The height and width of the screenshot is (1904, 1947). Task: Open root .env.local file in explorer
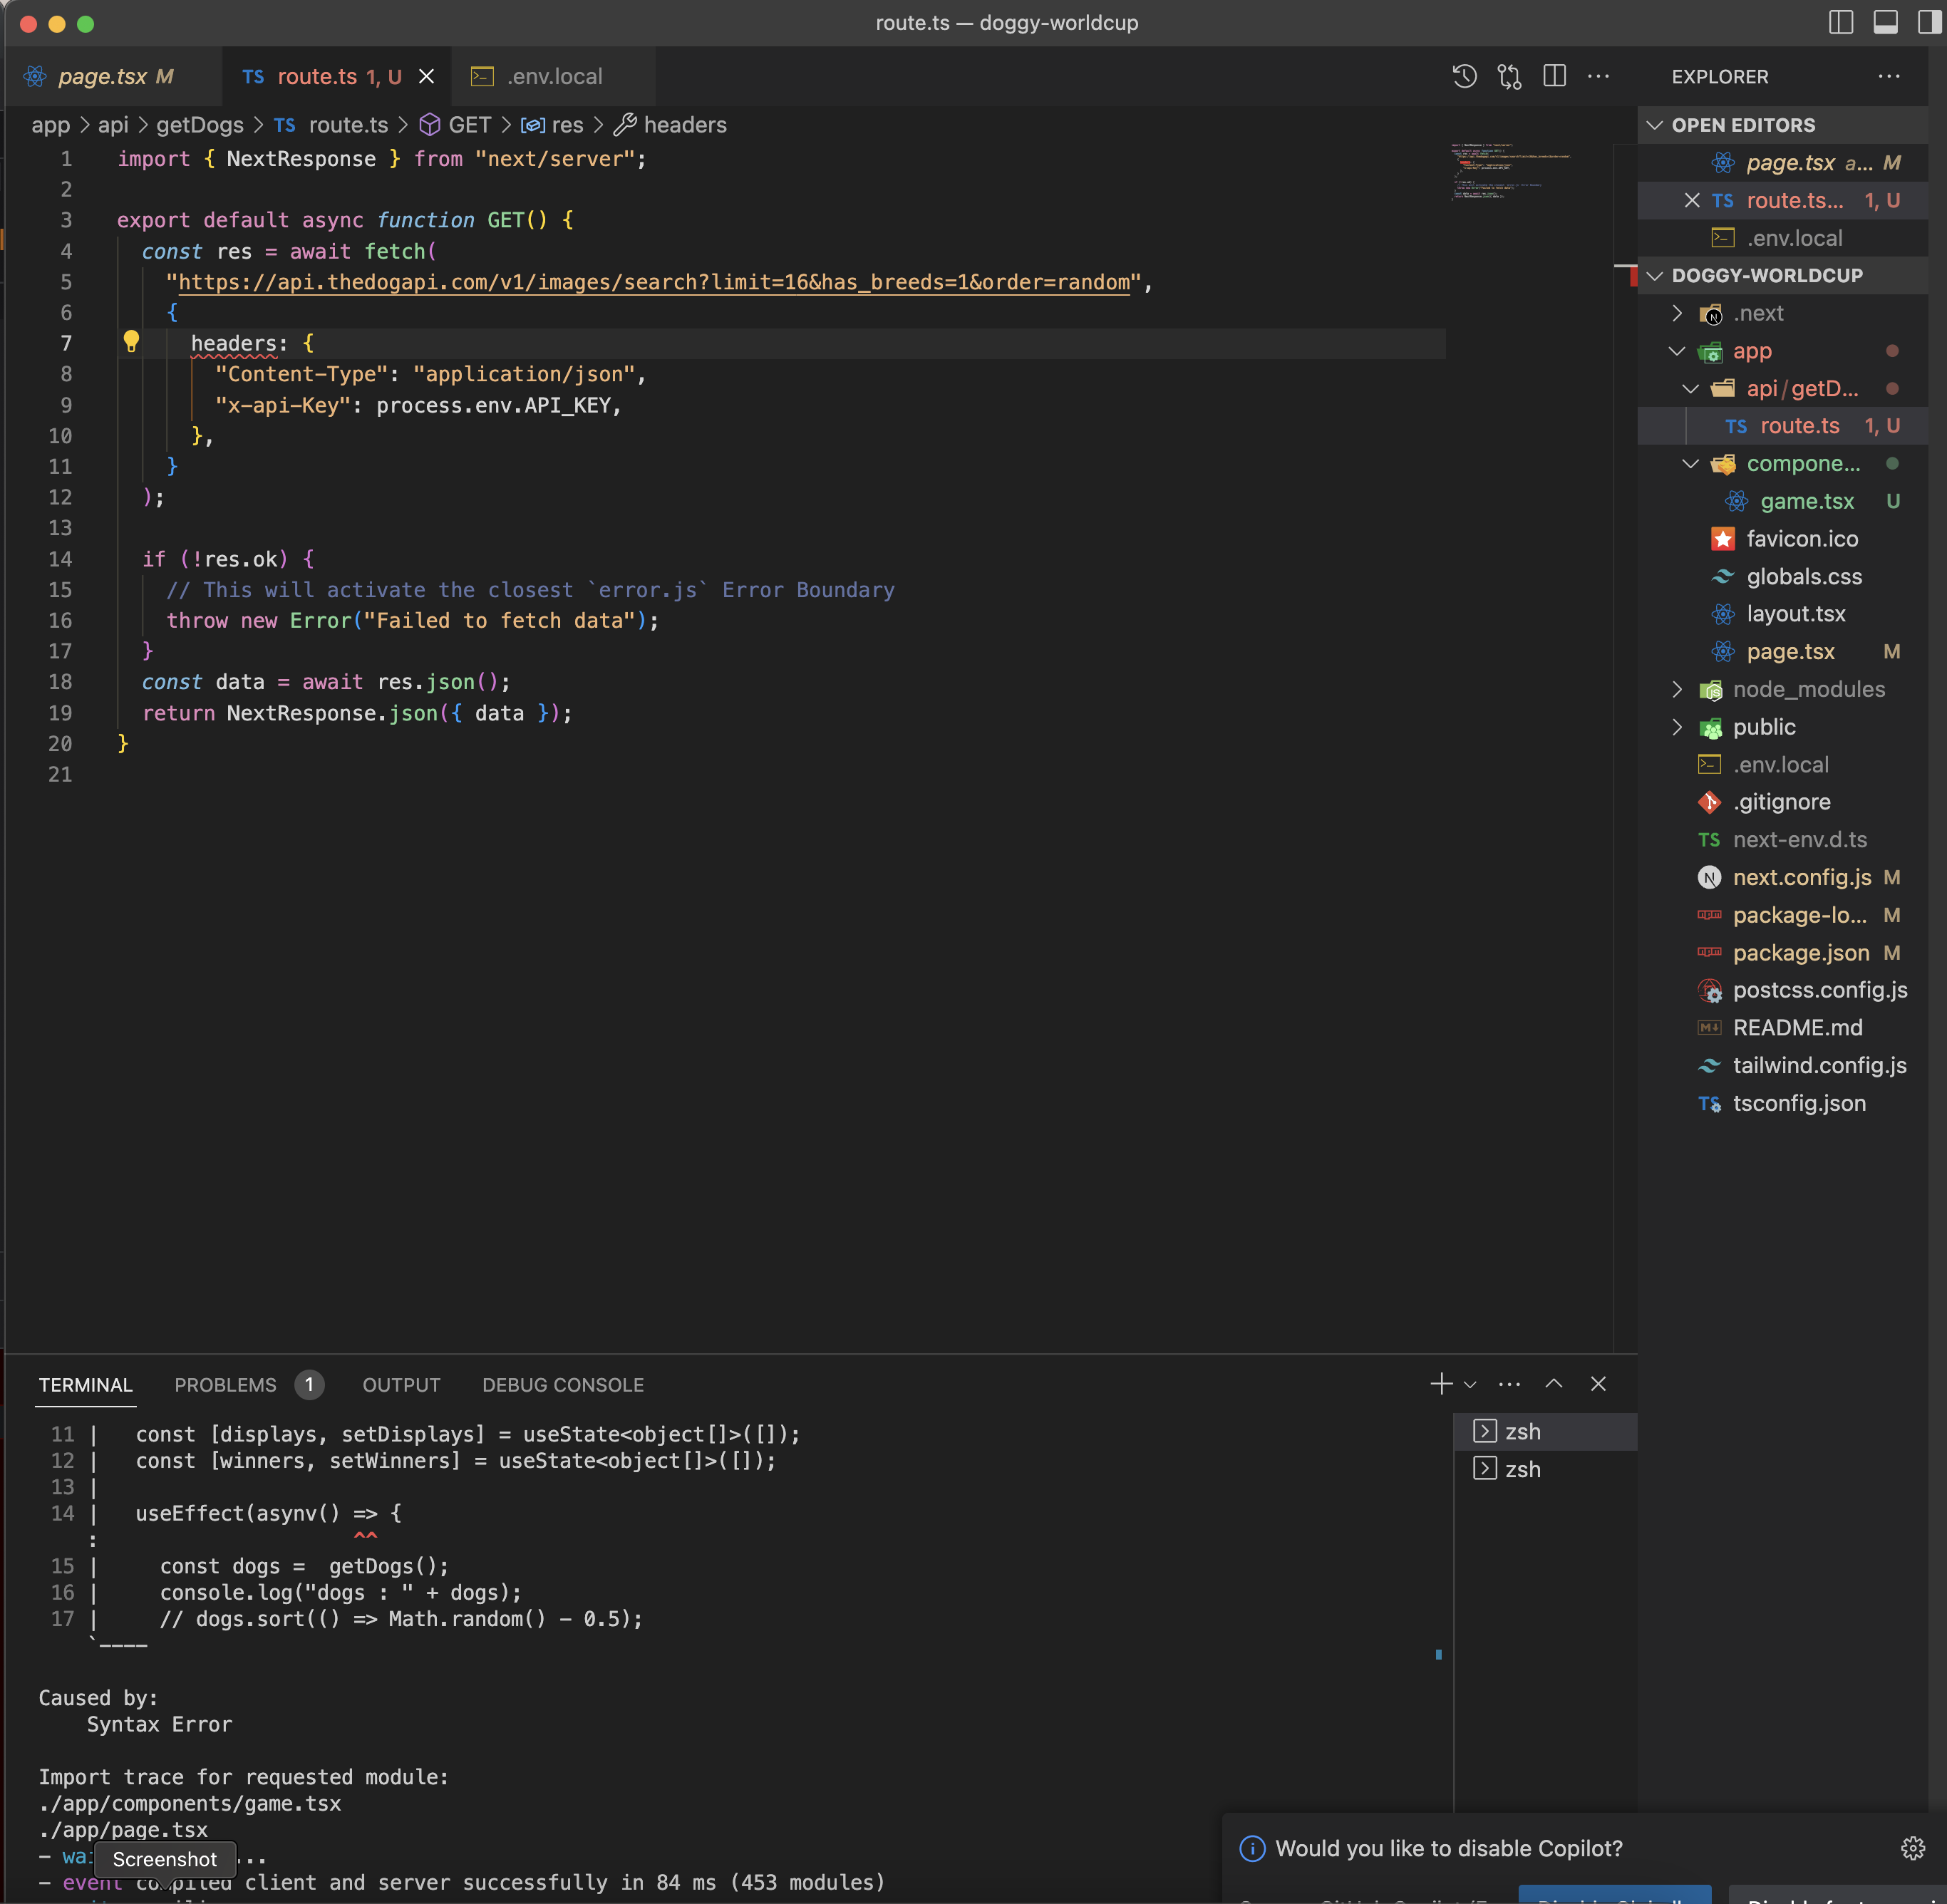coord(1783,765)
